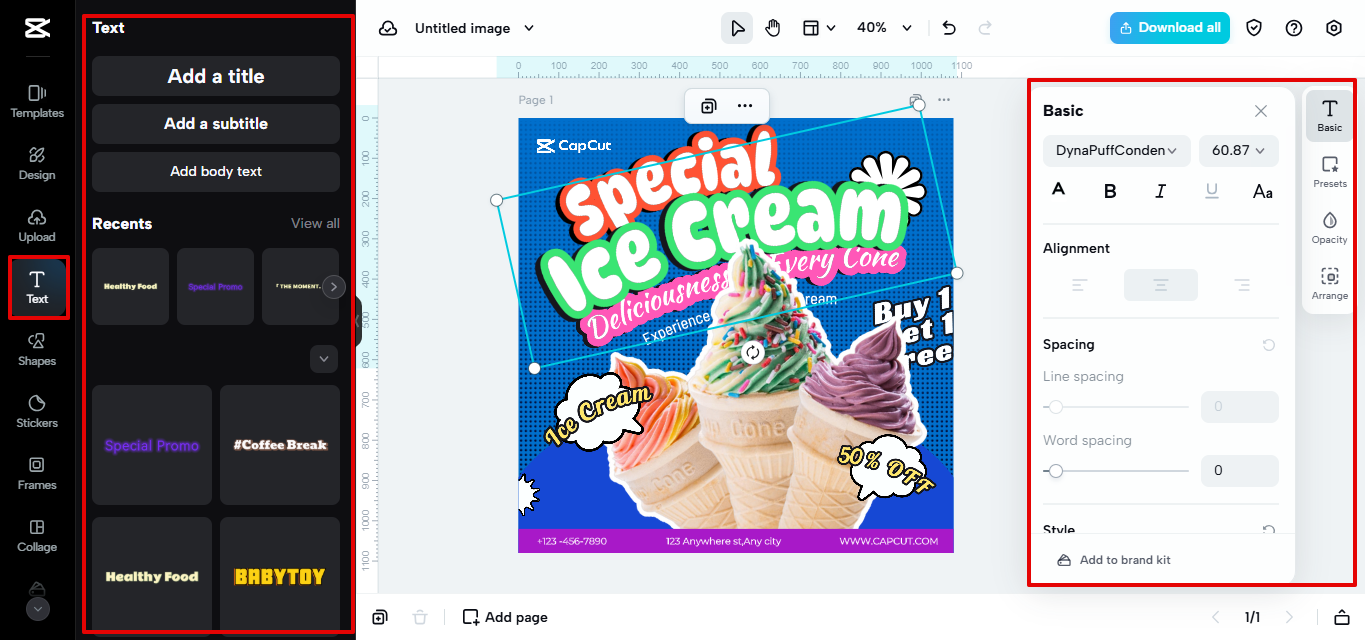Toggle underline formatting
The height and width of the screenshot is (640, 1365).
click(1212, 191)
